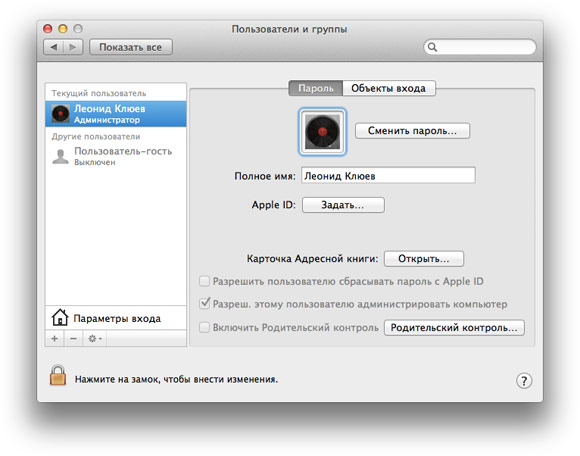Viewport: 580px width, 456px height.
Task: Add a new user with plus button
Action: pyautogui.click(x=55, y=338)
